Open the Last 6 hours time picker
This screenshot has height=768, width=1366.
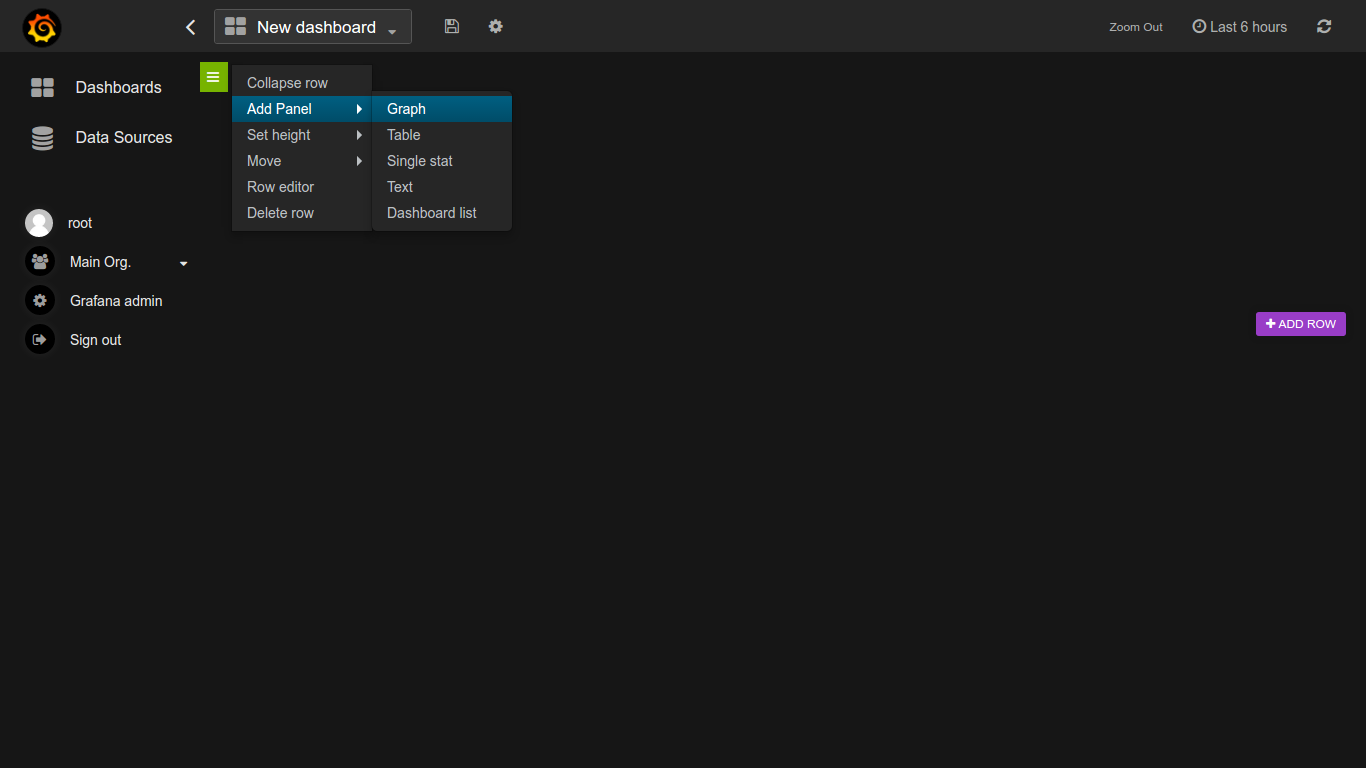[1240, 27]
